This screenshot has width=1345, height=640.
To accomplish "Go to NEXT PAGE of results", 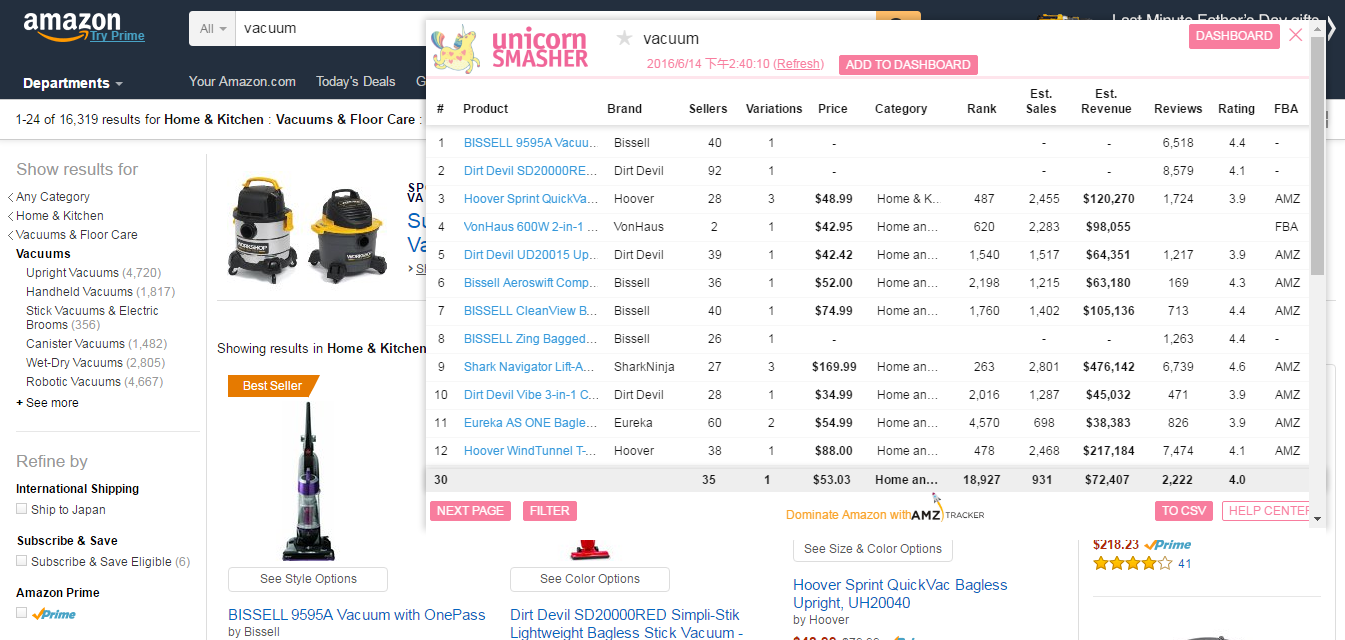I will 470,511.
